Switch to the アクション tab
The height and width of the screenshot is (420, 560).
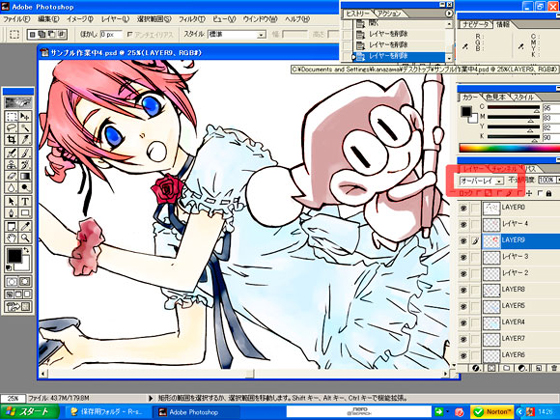coord(389,14)
